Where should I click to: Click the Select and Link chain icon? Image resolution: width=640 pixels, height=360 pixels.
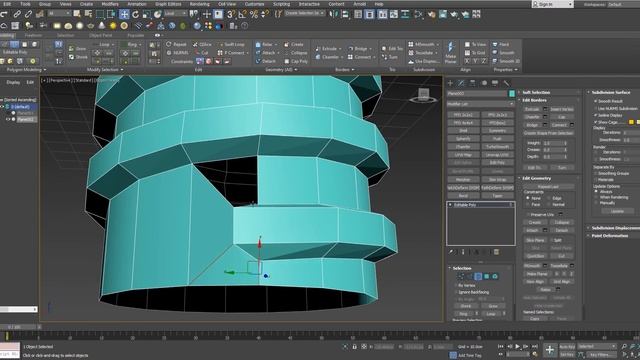click(x=17, y=14)
